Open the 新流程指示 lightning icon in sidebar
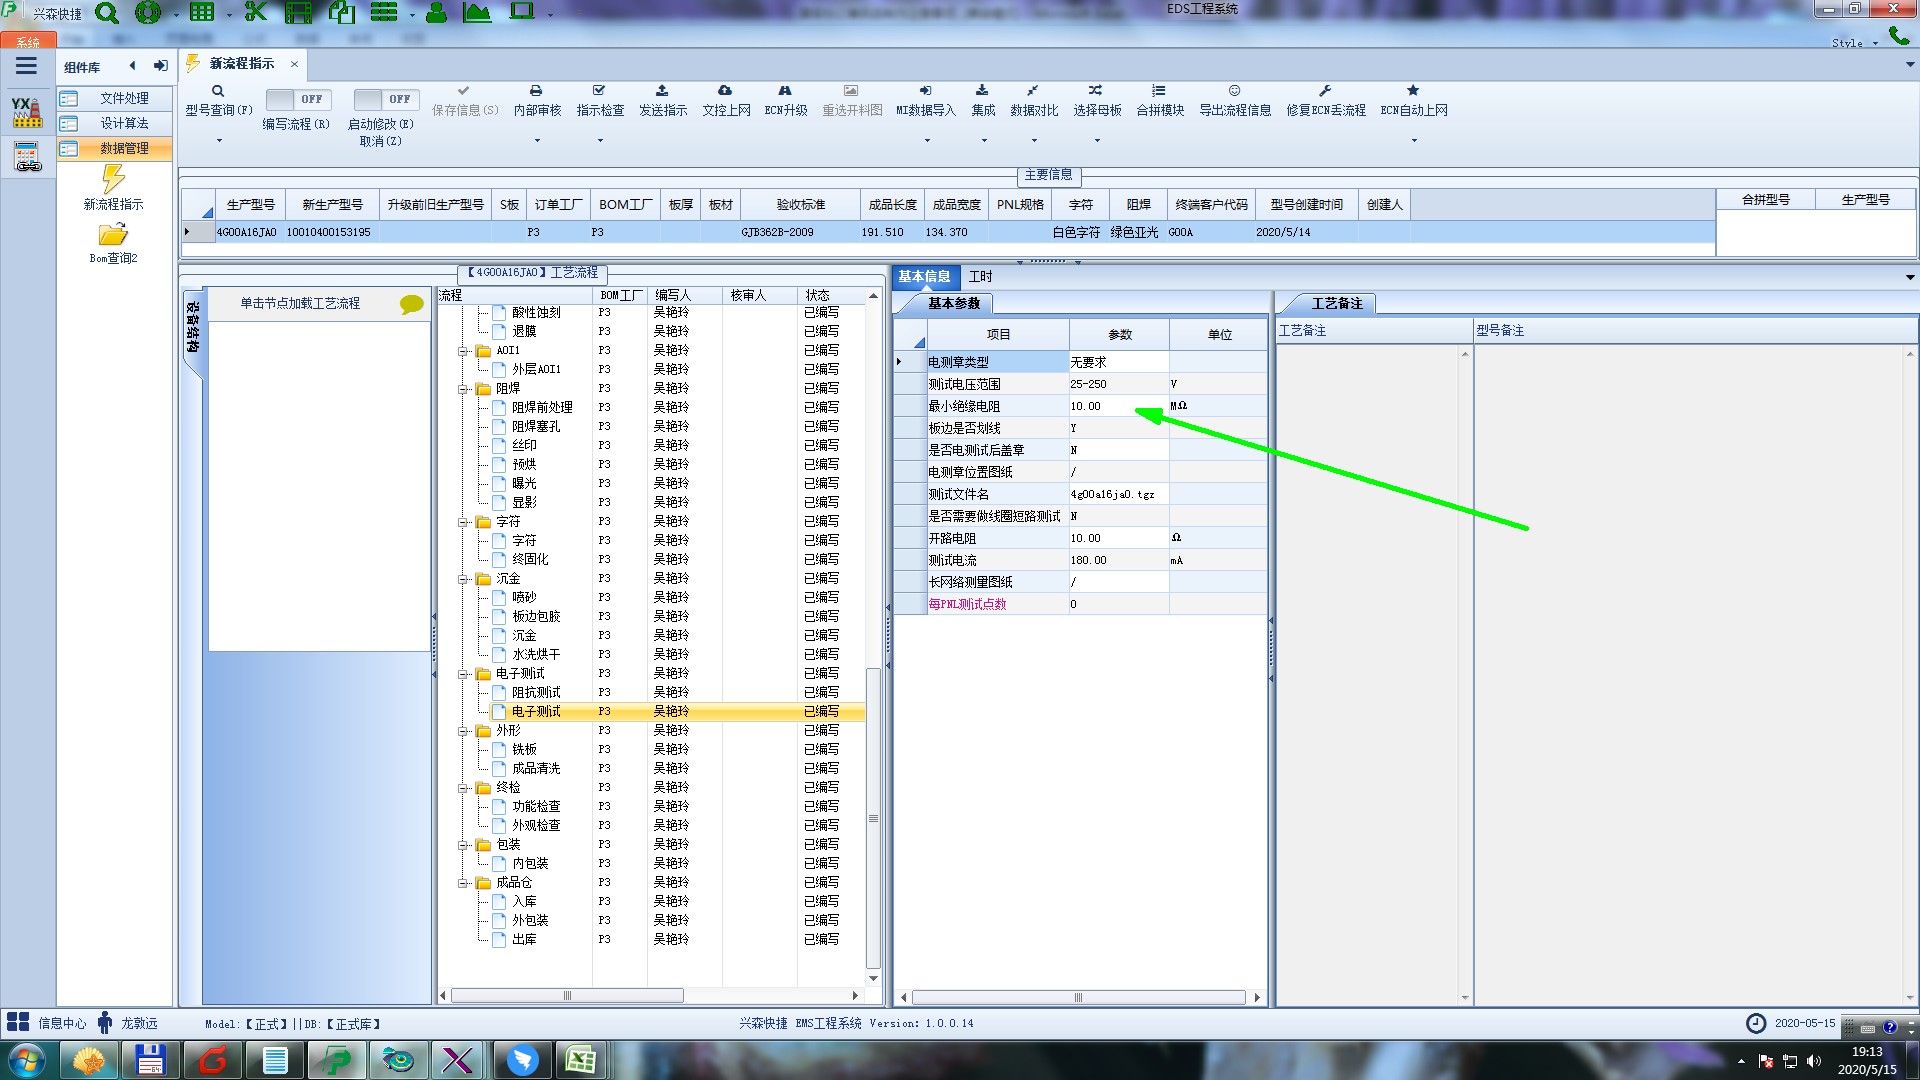This screenshot has width=1920, height=1080. 113,180
